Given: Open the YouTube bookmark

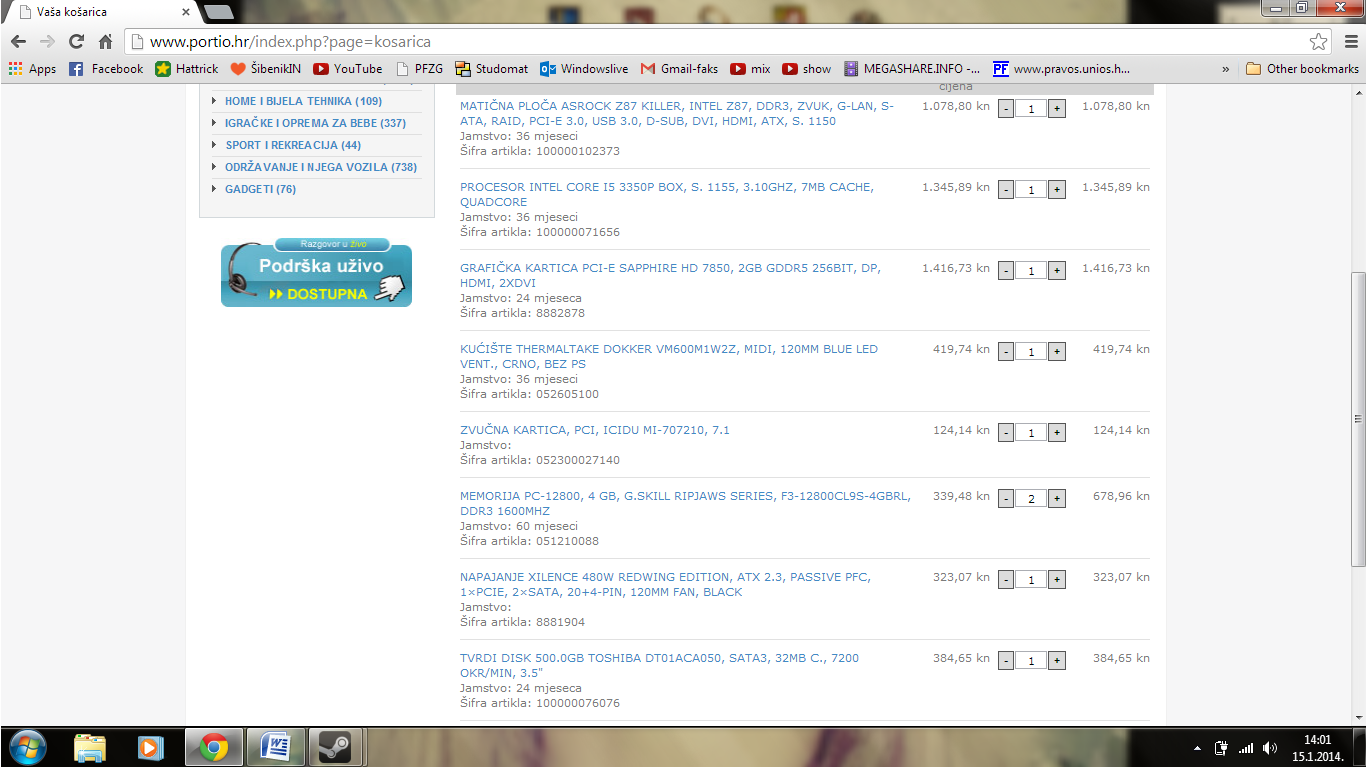Looking at the screenshot, I should point(347,69).
